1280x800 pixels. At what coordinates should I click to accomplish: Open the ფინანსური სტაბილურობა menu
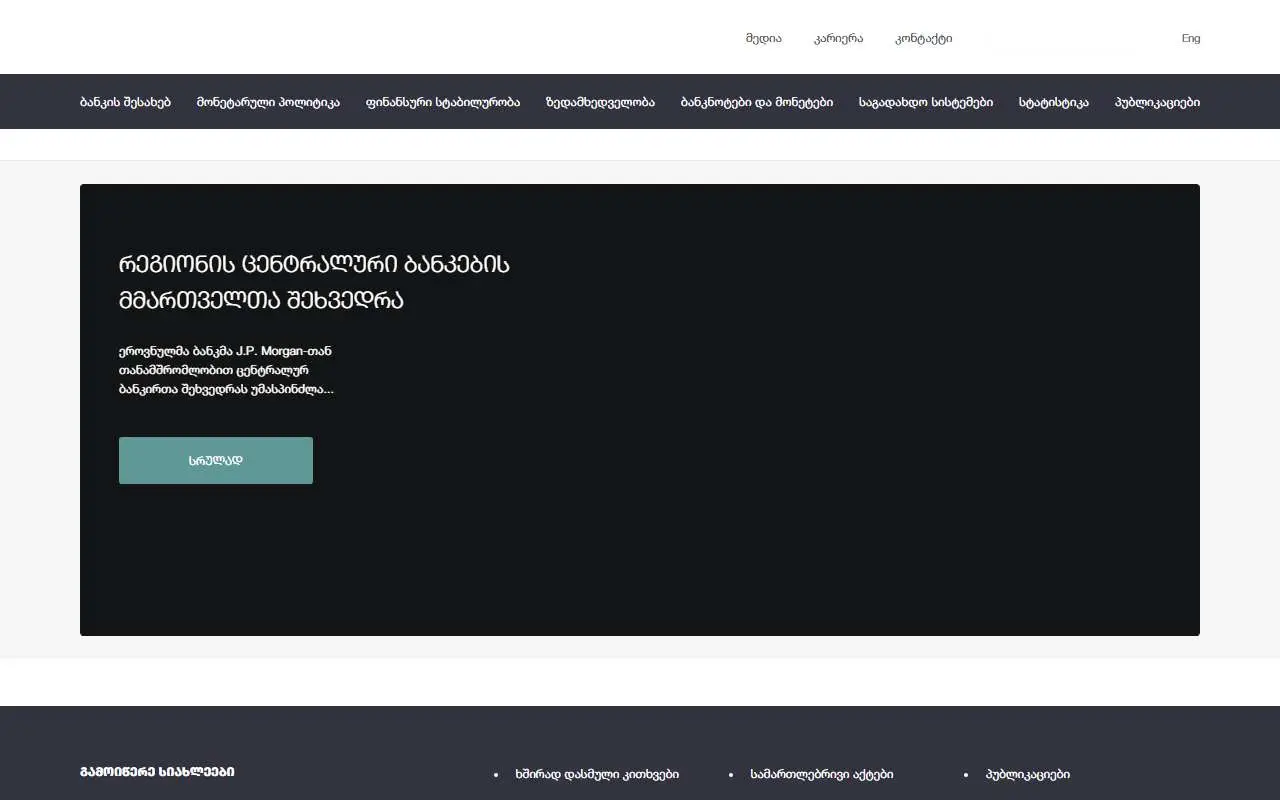point(443,102)
